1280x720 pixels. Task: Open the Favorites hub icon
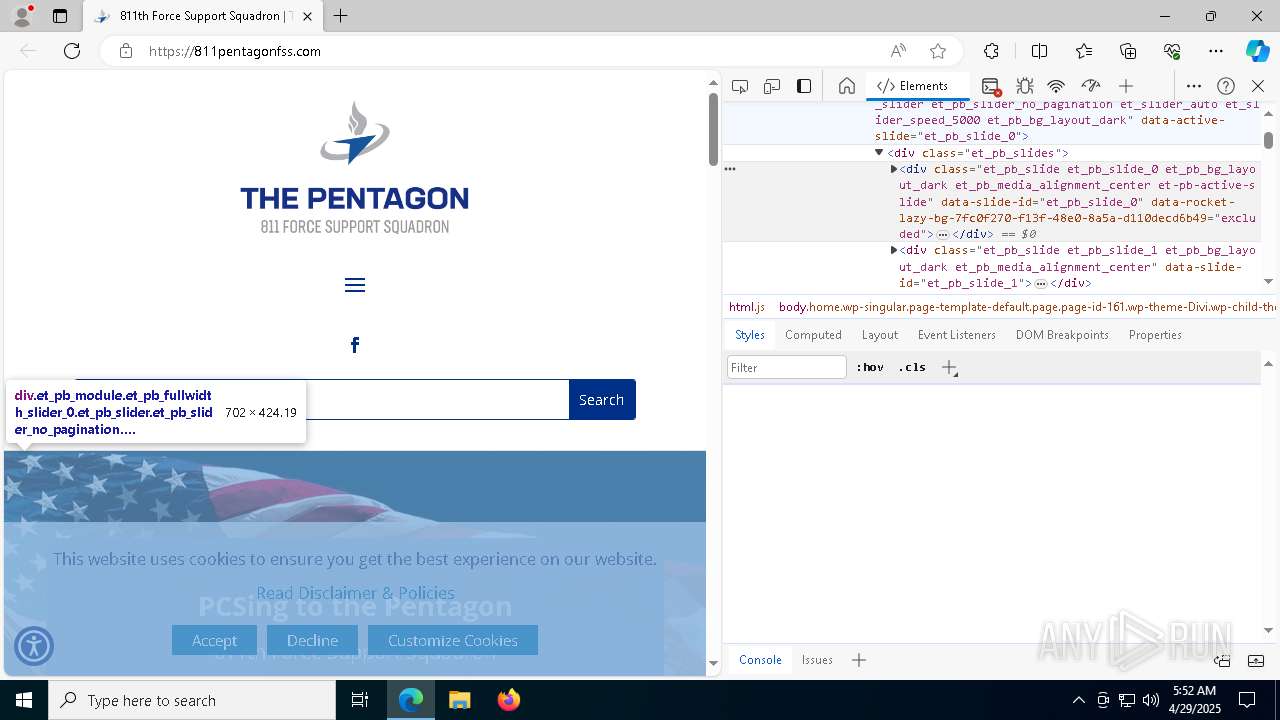point(1084,51)
